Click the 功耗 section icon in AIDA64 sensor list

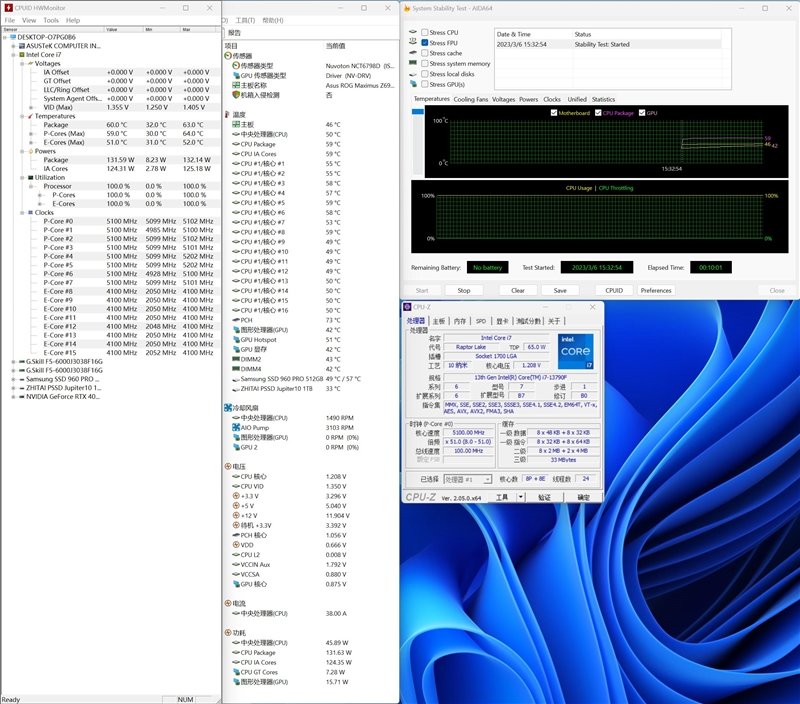228,633
